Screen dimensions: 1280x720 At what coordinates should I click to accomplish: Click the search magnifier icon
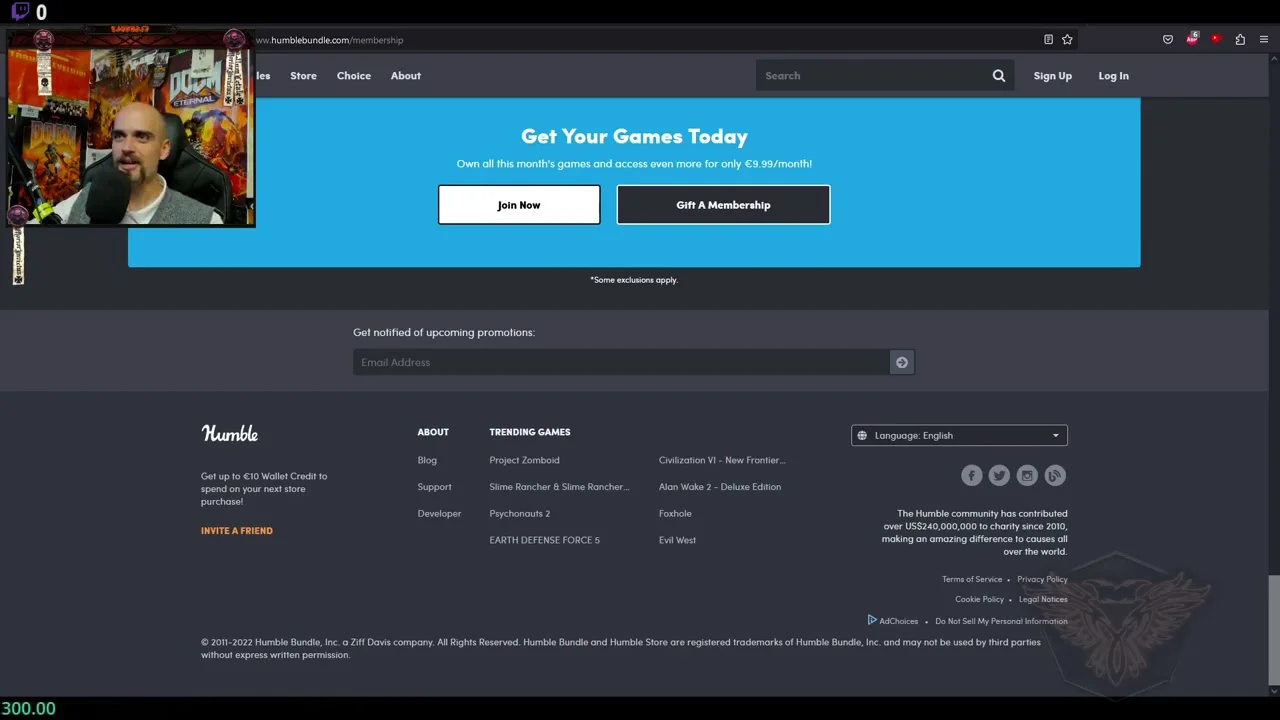point(998,76)
